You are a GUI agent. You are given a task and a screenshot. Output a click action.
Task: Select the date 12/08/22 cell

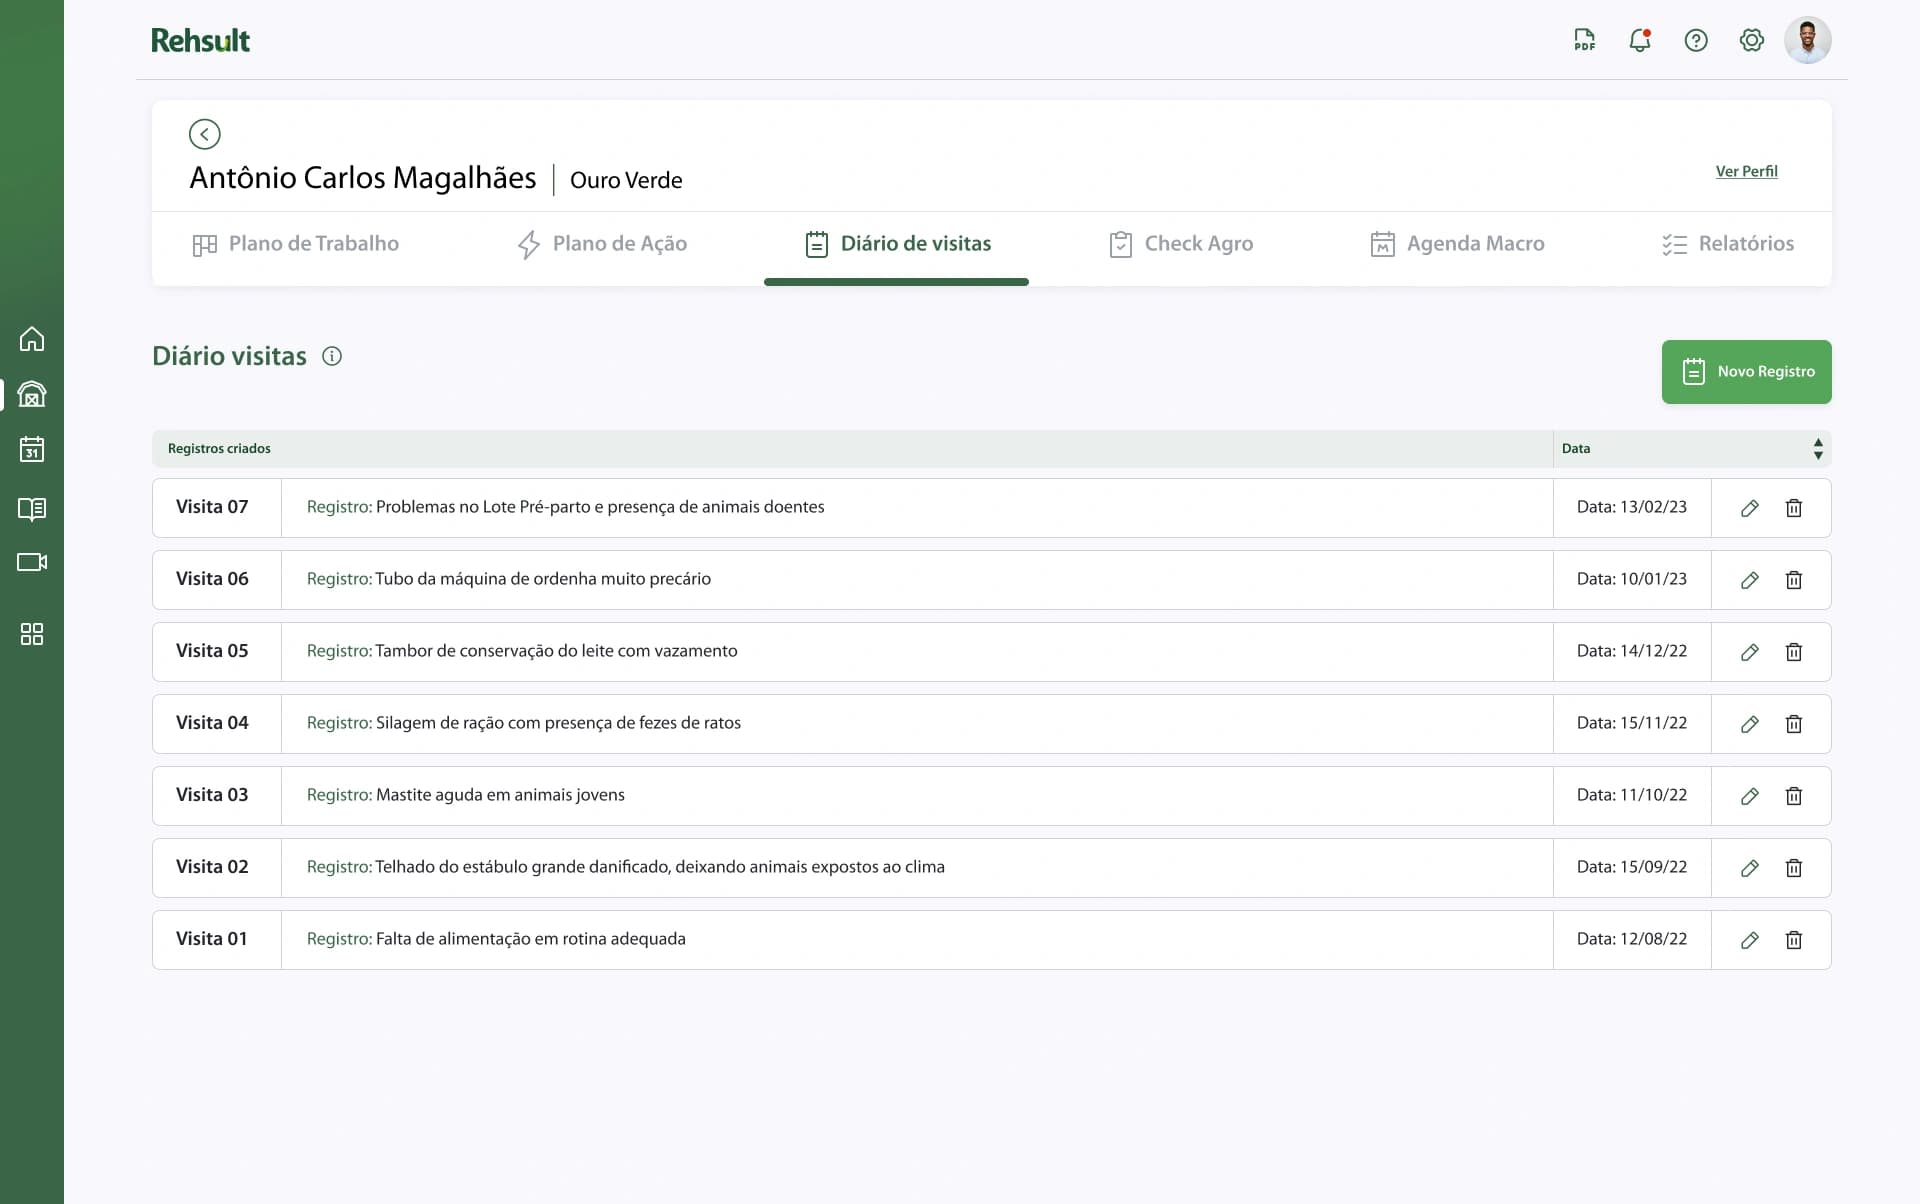(x=1632, y=939)
